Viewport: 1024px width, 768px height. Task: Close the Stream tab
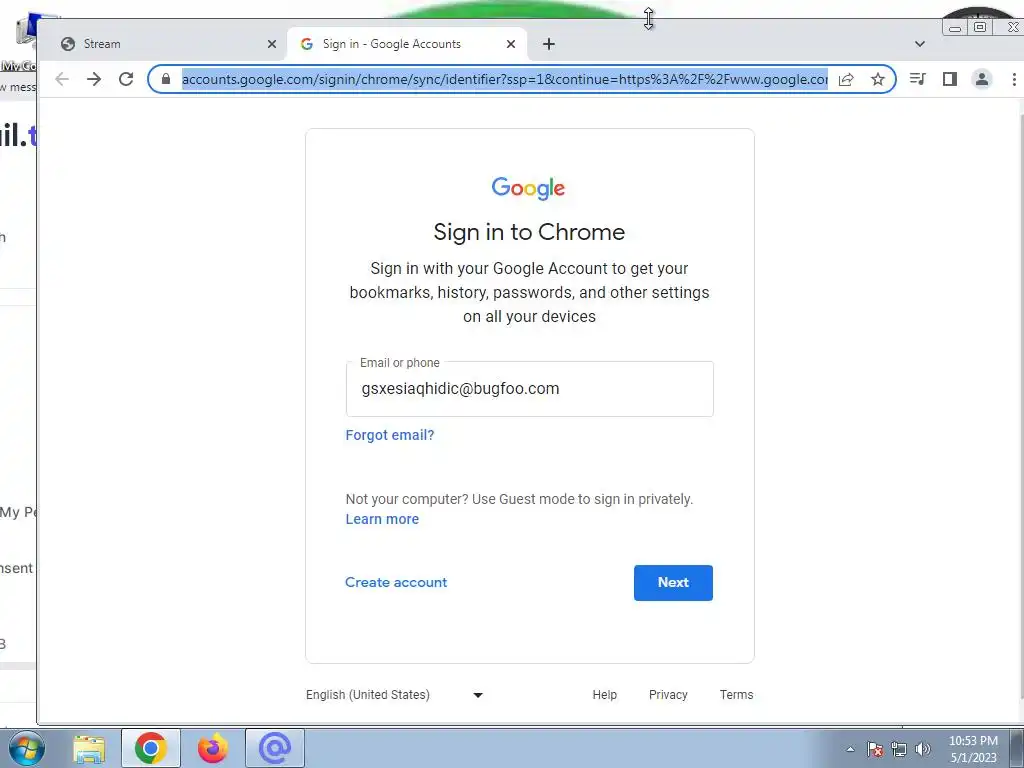coord(272,44)
